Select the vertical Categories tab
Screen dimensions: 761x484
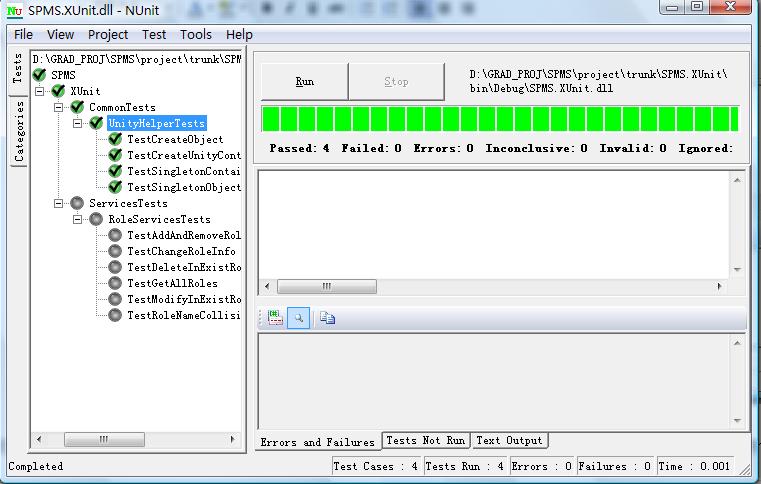[19, 131]
